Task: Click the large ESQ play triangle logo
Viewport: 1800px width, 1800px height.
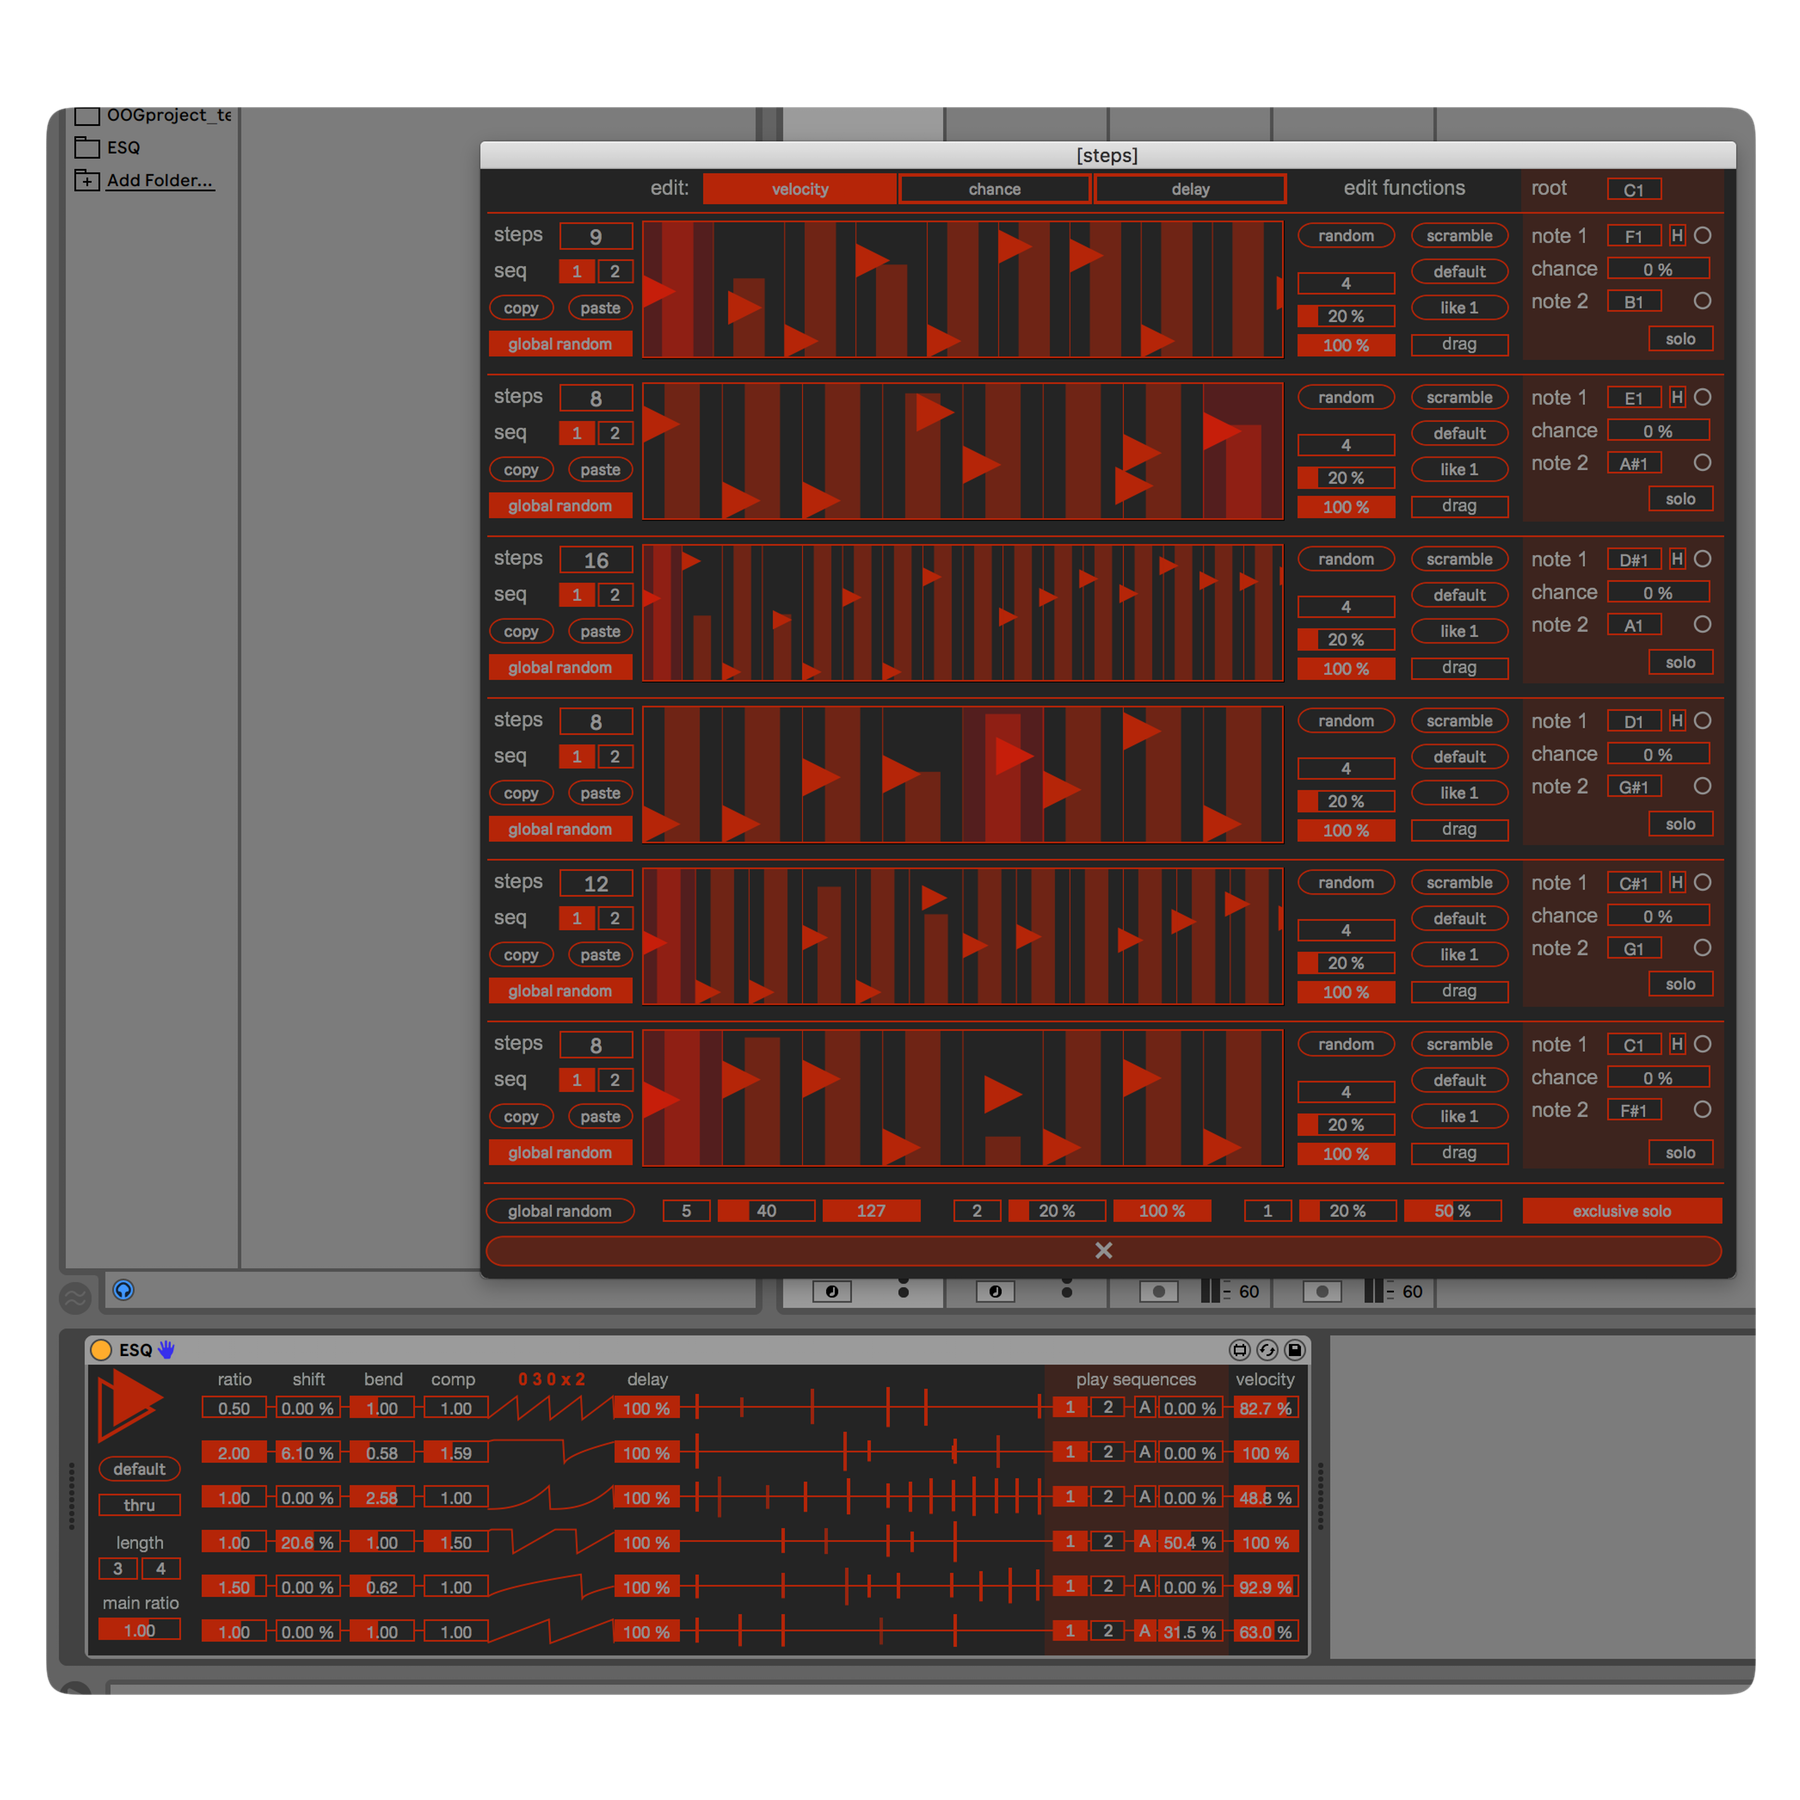Action: pos(130,1405)
